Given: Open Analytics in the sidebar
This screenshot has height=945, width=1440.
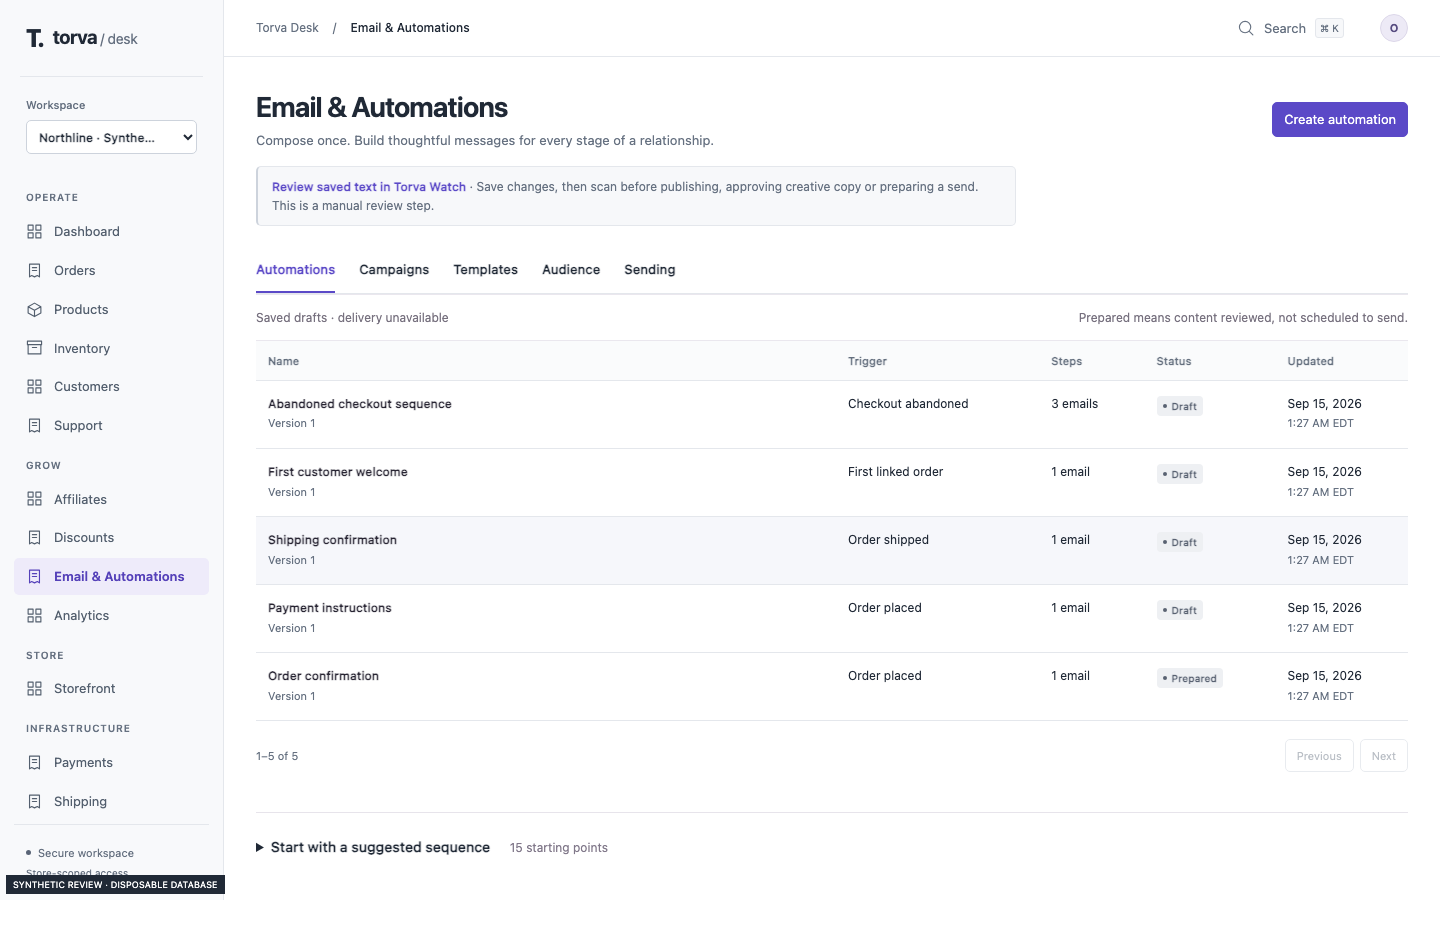Looking at the screenshot, I should [111, 616].
